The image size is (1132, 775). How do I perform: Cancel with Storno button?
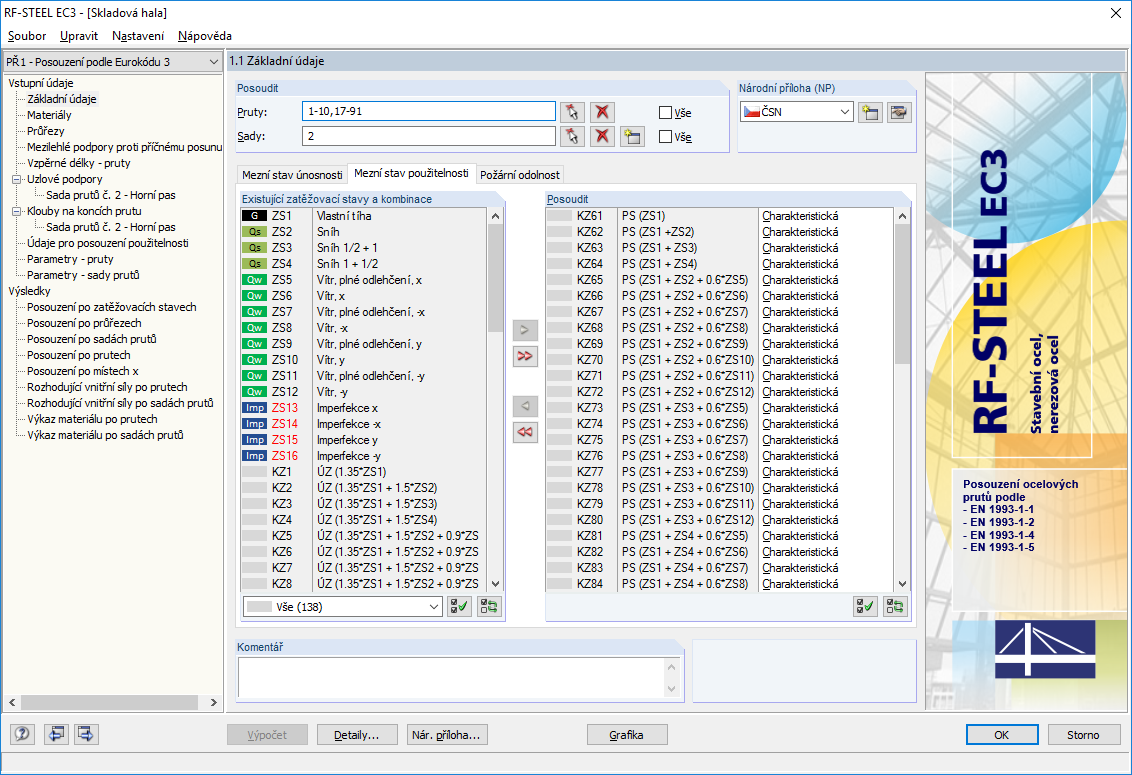pos(1083,735)
